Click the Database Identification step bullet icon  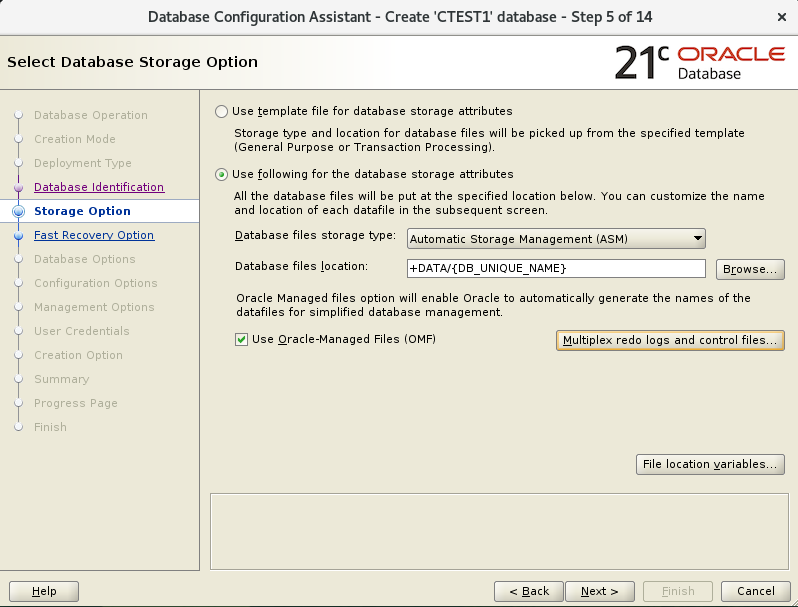[18, 187]
